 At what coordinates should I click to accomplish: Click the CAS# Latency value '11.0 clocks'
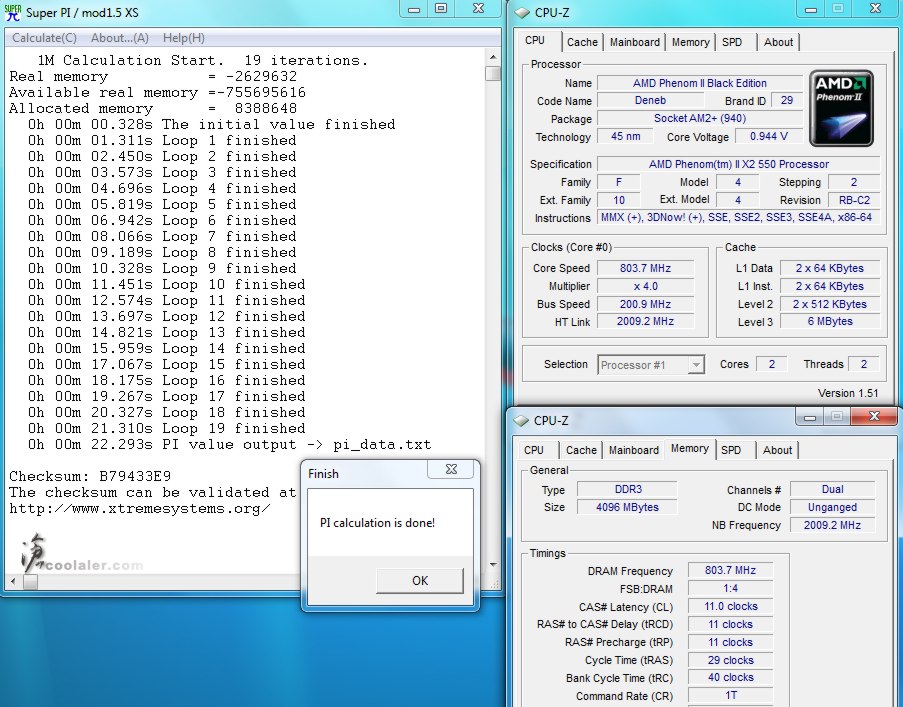click(731, 606)
